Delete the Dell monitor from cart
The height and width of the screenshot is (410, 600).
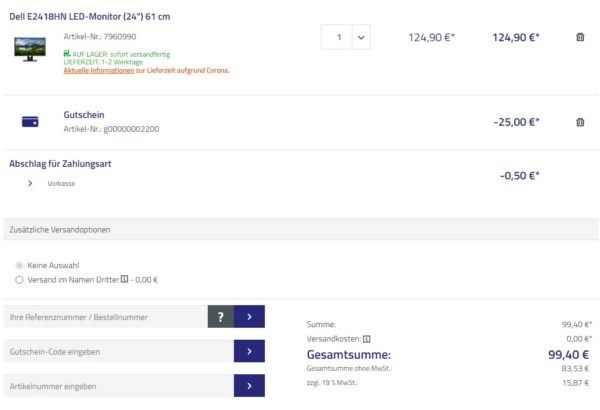(x=580, y=37)
